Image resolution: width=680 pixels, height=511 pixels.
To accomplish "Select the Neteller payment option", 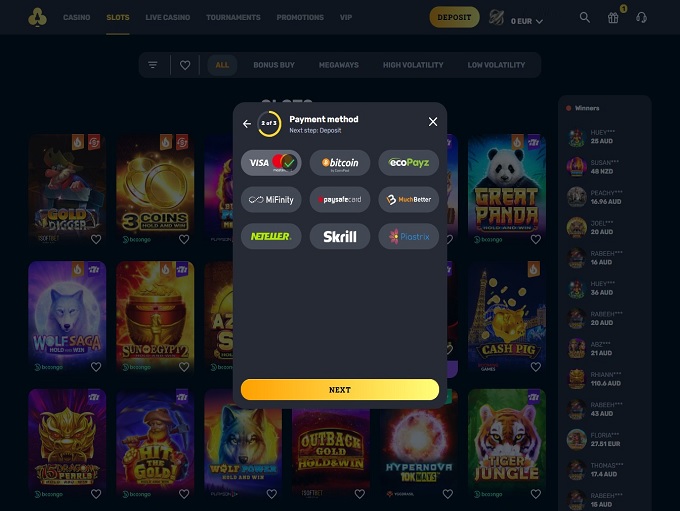I will click(271, 236).
